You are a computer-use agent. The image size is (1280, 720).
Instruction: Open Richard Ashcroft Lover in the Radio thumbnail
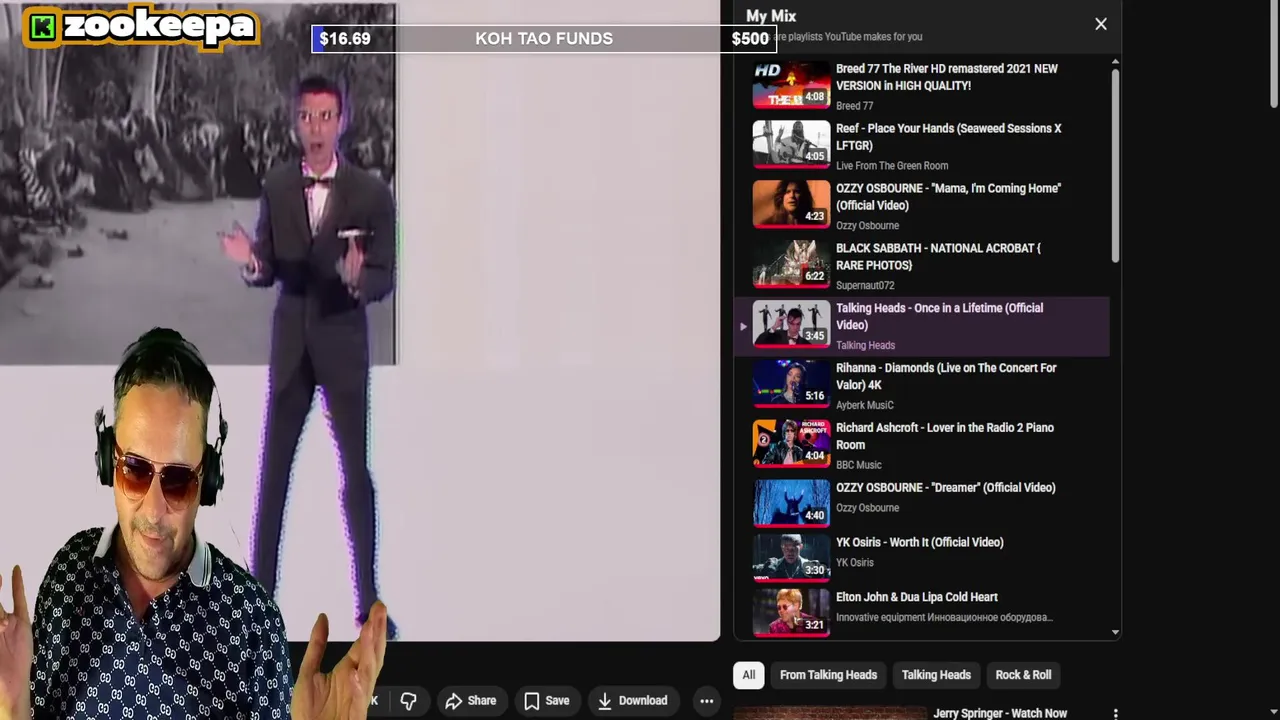pos(791,444)
